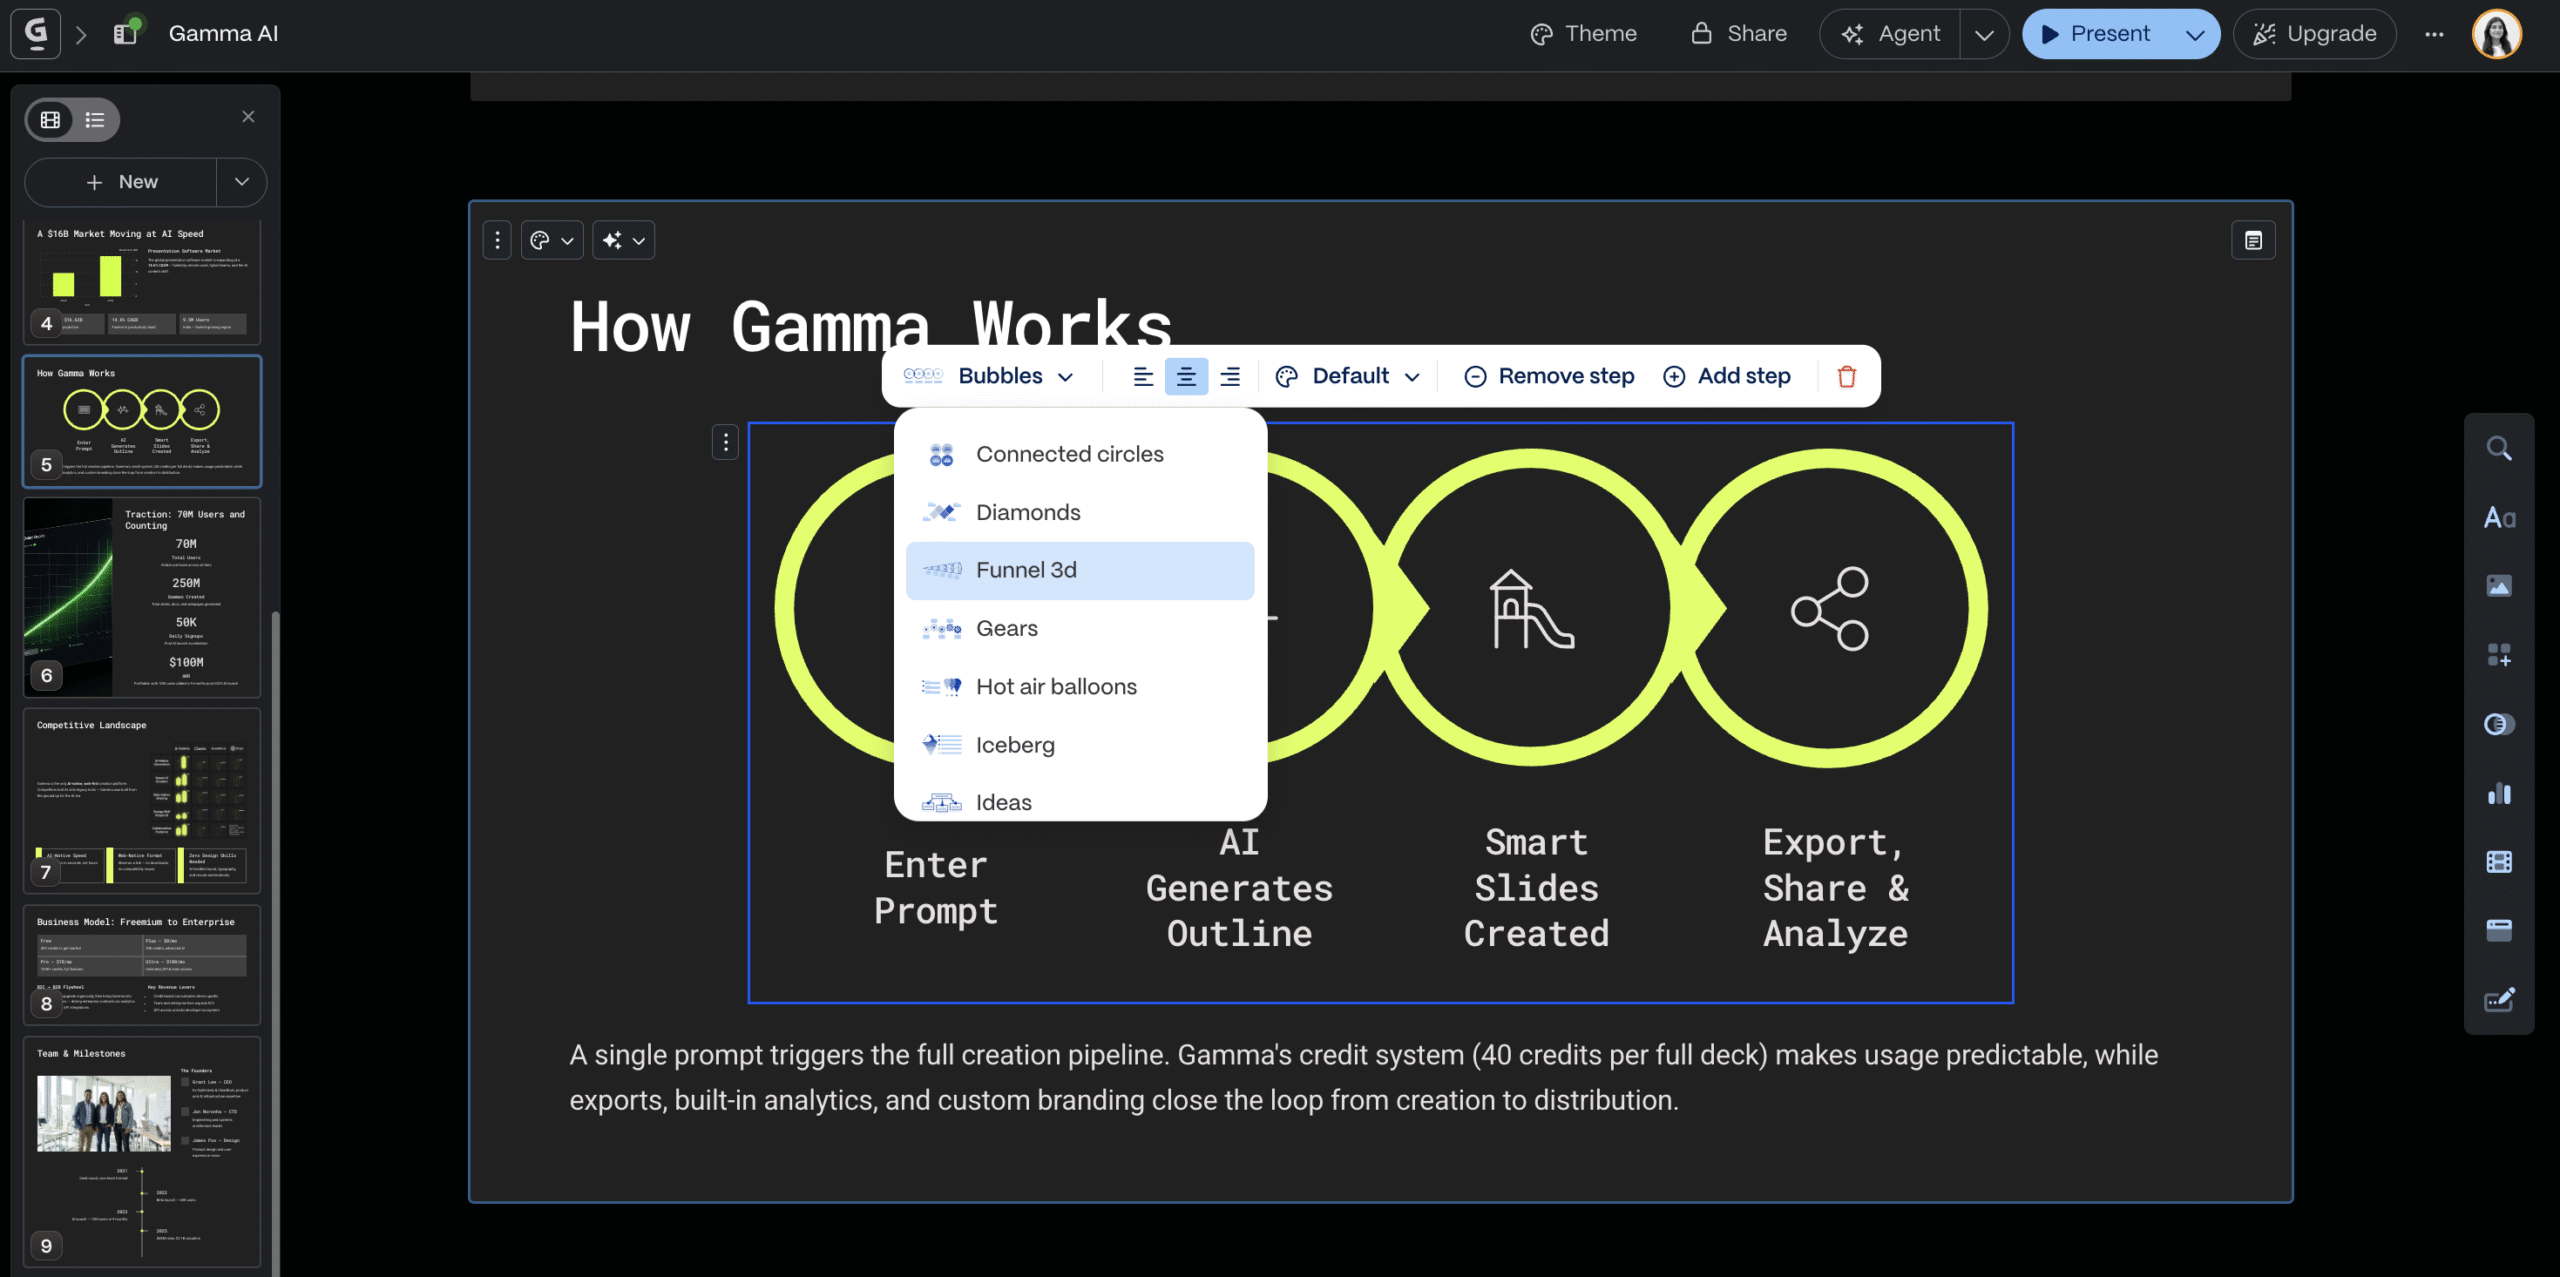
Task: Click the paragraph about the creation pipeline
Action: point(1364,1078)
